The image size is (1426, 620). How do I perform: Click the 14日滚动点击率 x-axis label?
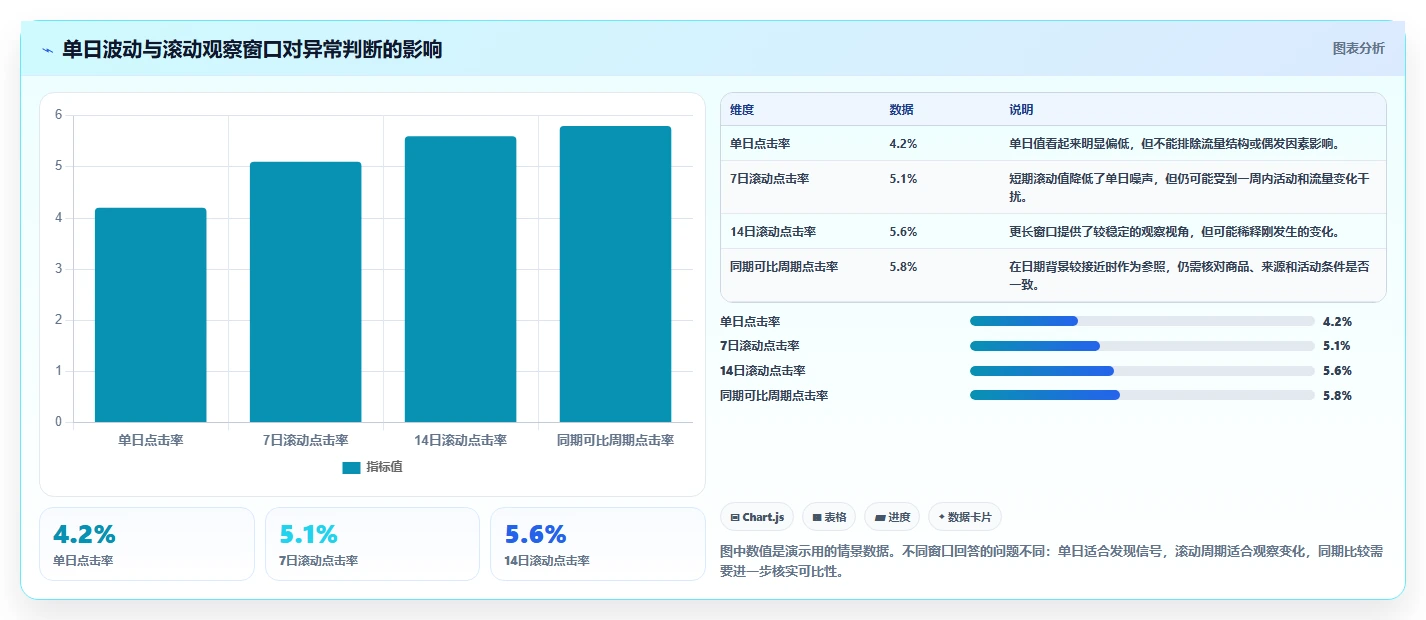pyautogui.click(x=460, y=440)
